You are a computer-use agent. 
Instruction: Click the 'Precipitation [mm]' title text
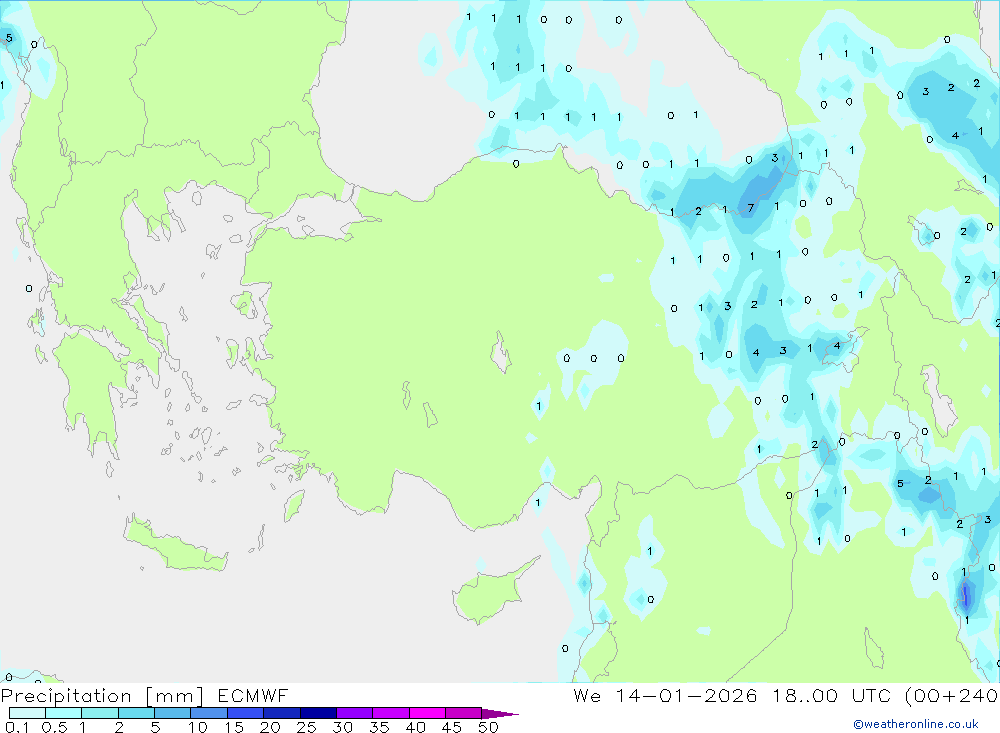[x=102, y=696]
